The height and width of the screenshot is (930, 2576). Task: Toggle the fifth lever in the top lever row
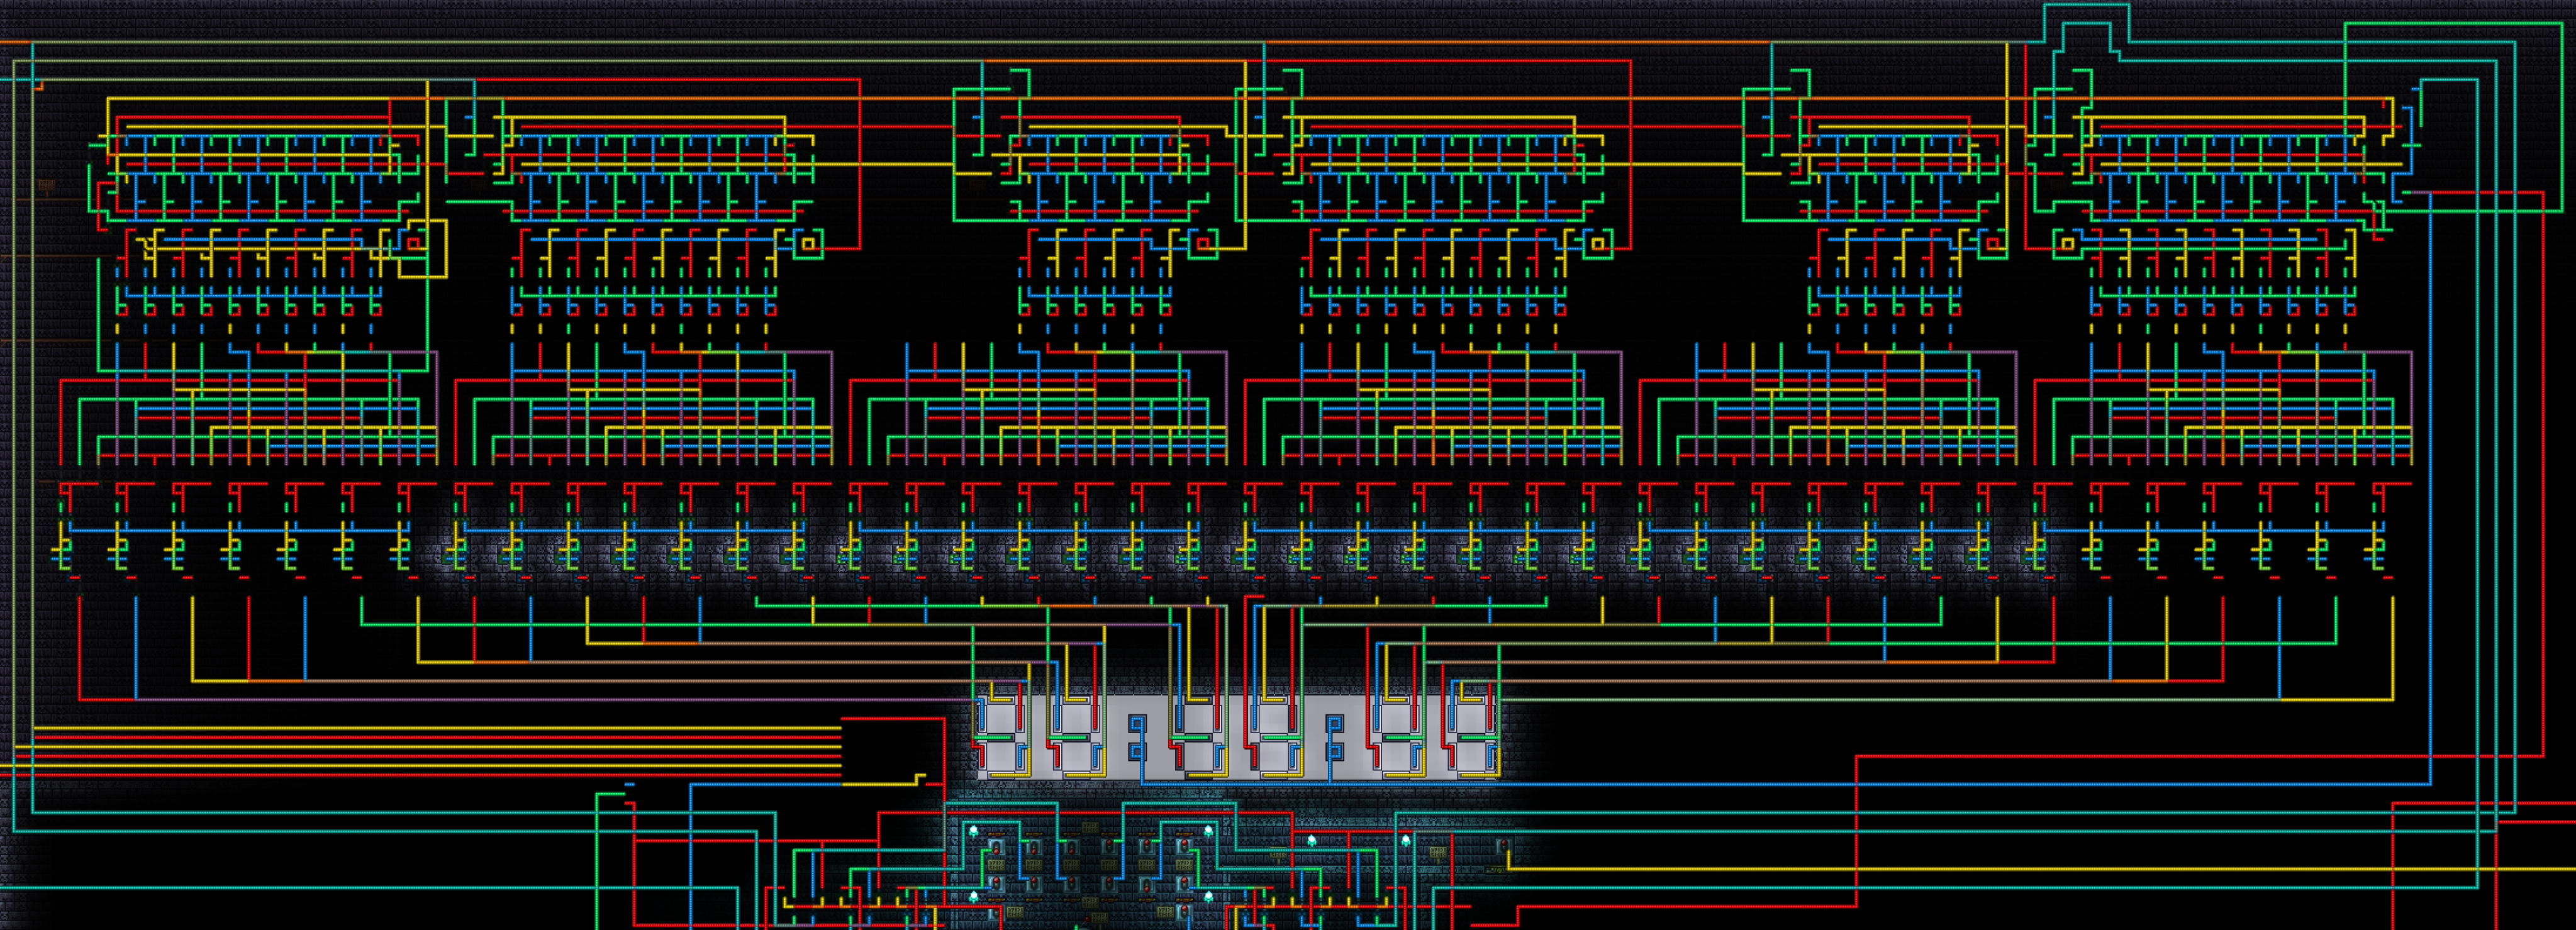pyautogui.click(x=1147, y=847)
